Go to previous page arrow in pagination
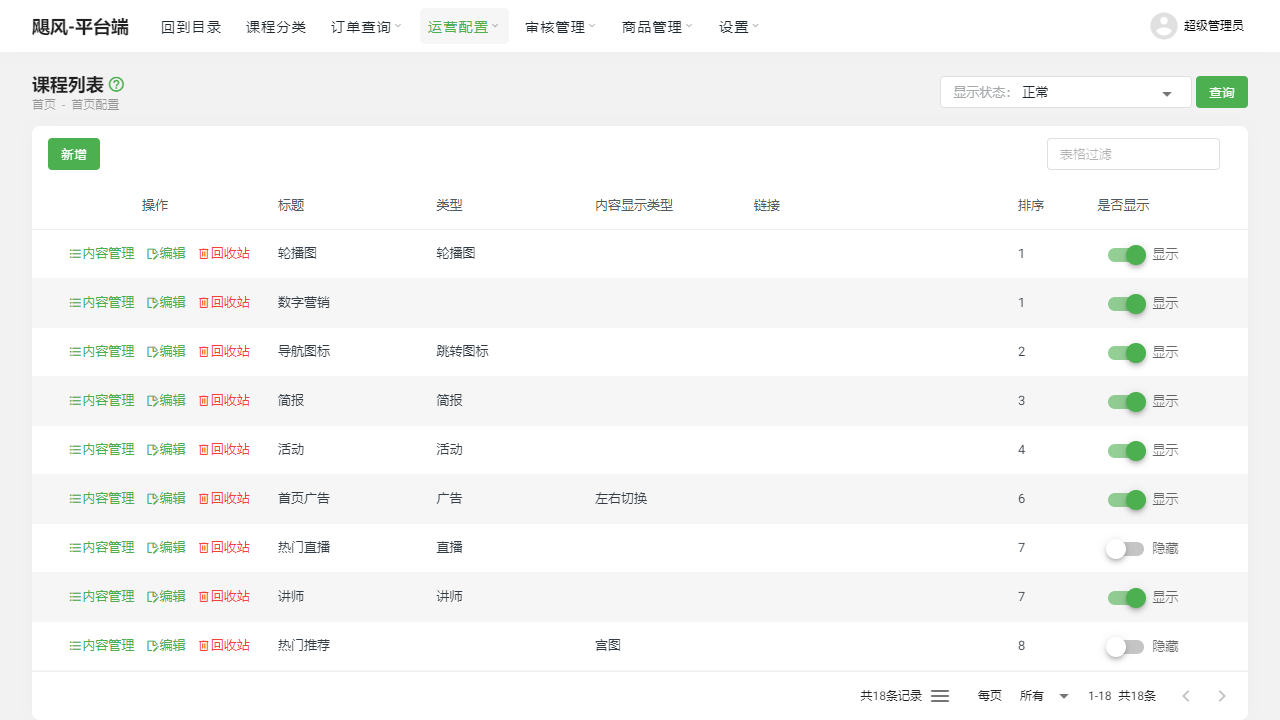 click(x=1186, y=696)
